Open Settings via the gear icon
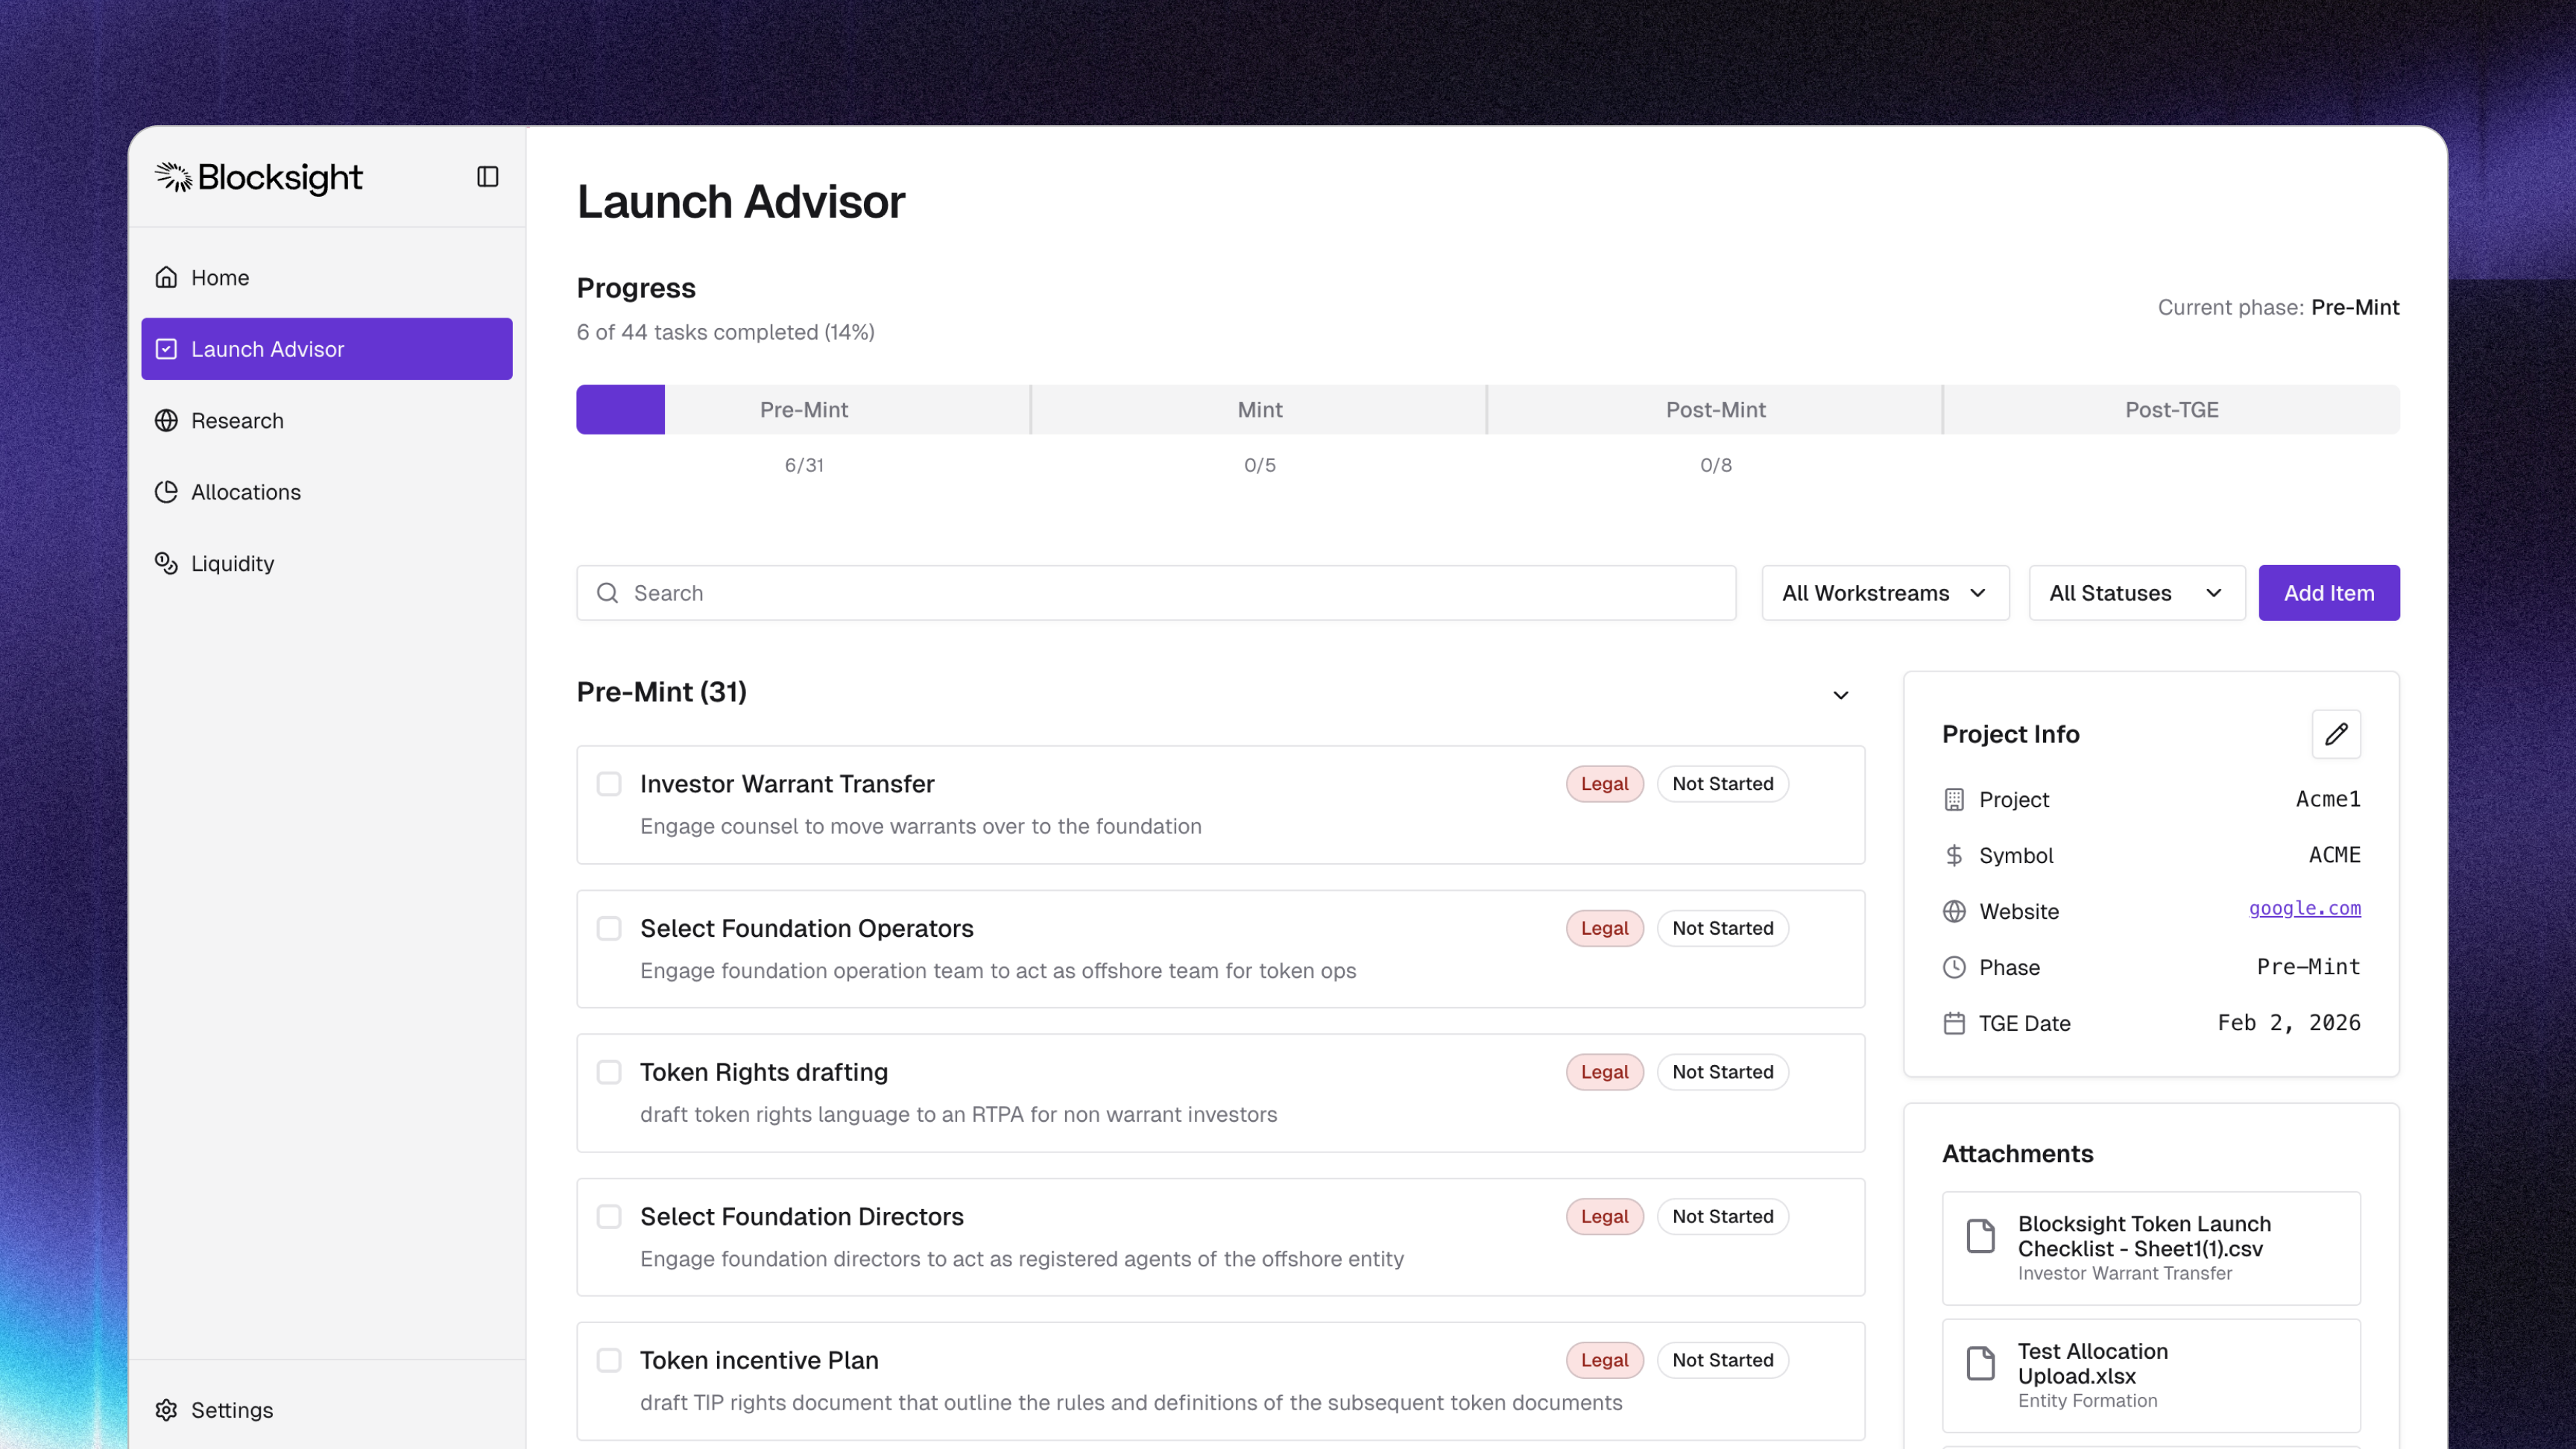Image resolution: width=2576 pixels, height=1449 pixels. click(x=166, y=1409)
